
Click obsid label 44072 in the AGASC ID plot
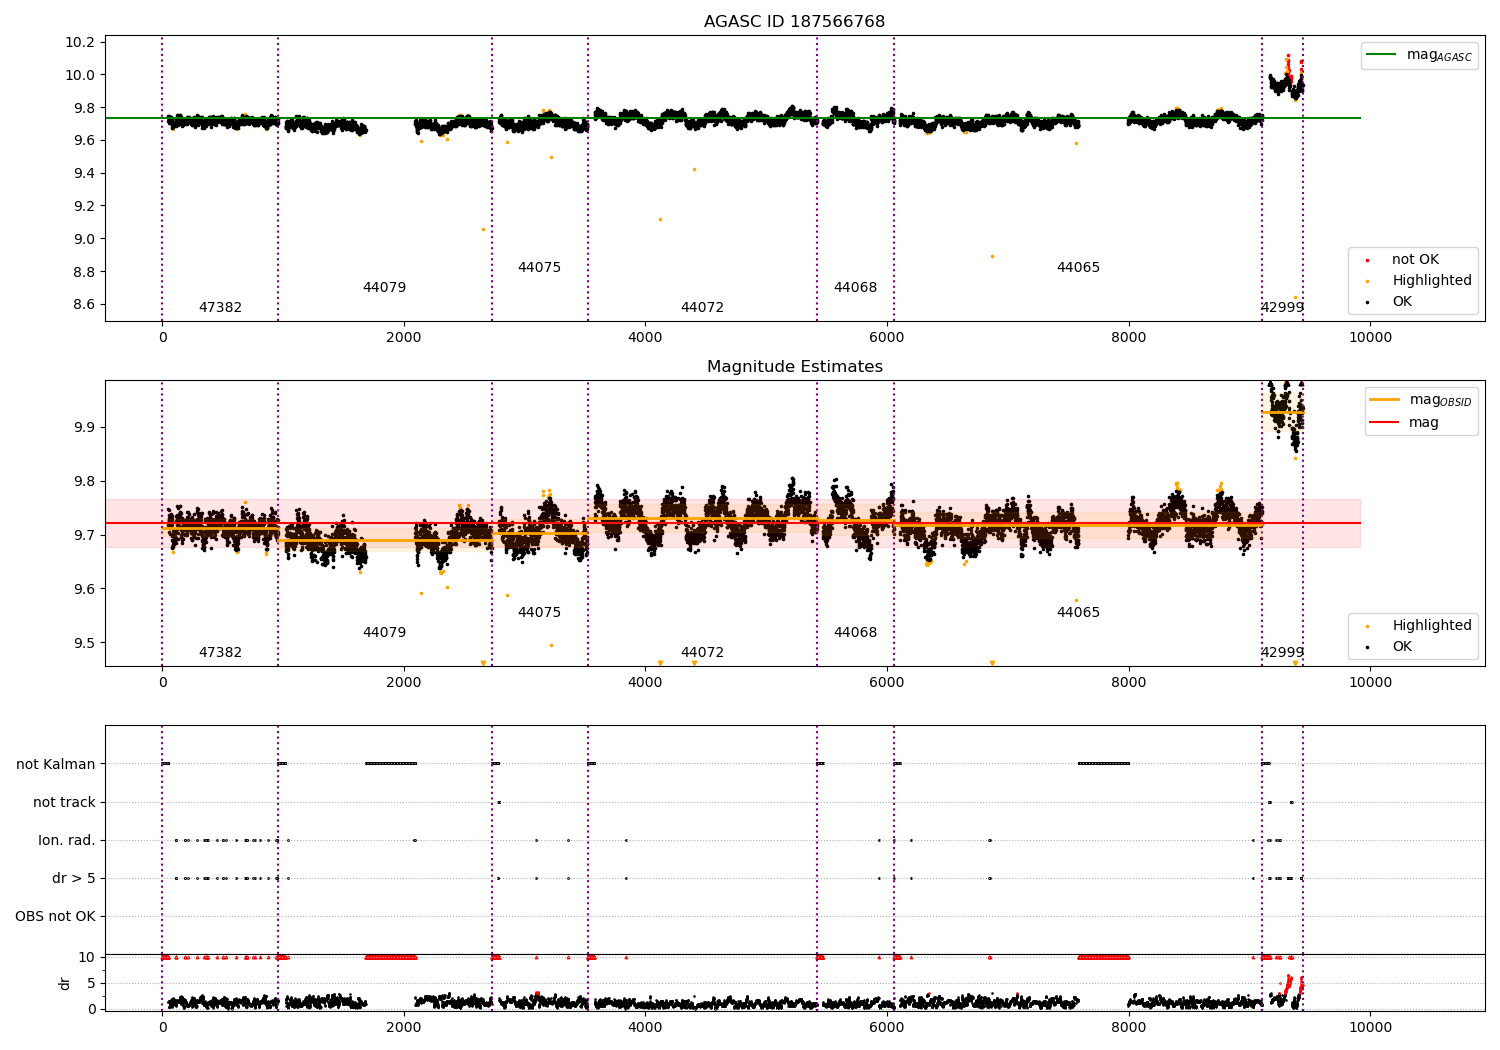click(x=702, y=308)
